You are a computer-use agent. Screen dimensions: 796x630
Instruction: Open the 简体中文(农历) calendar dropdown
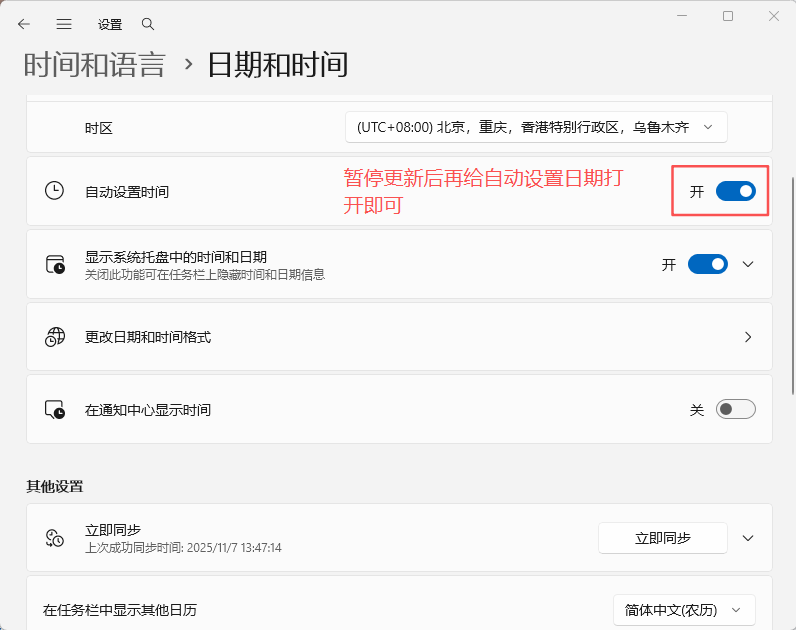684,609
